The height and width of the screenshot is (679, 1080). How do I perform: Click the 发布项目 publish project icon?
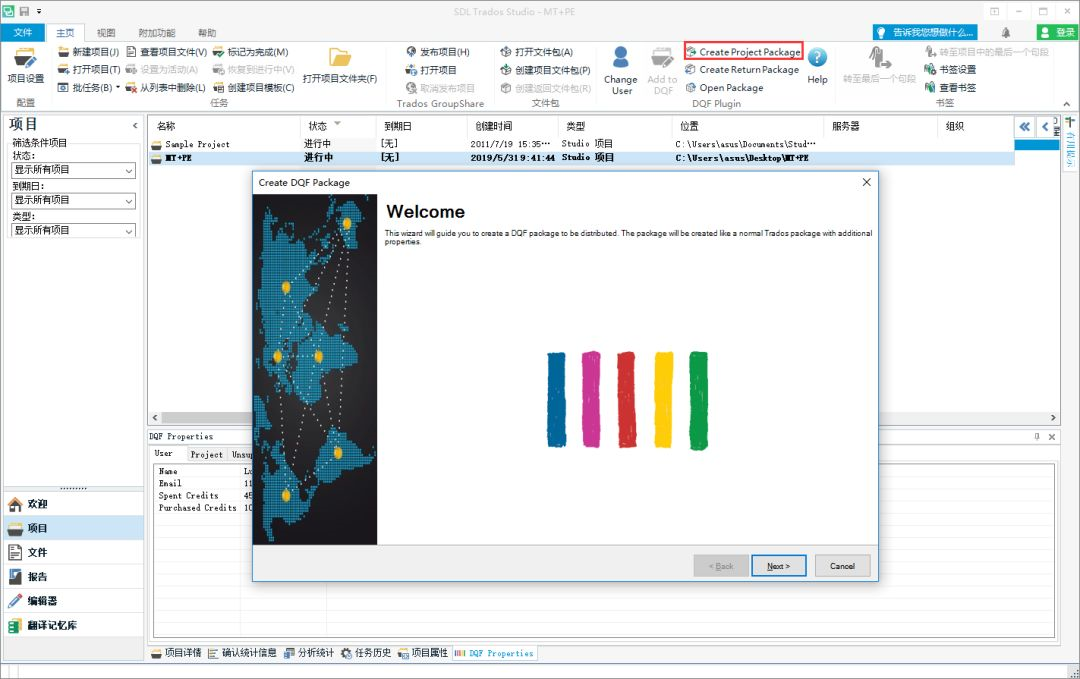[410, 51]
